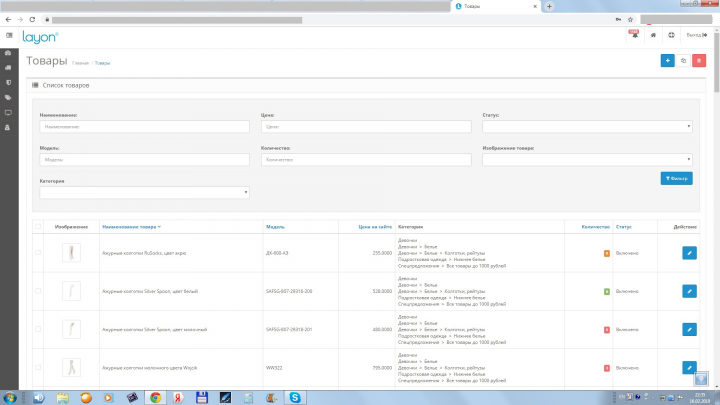Sort table by Модель column
This screenshot has width=720, height=405.
[275, 227]
